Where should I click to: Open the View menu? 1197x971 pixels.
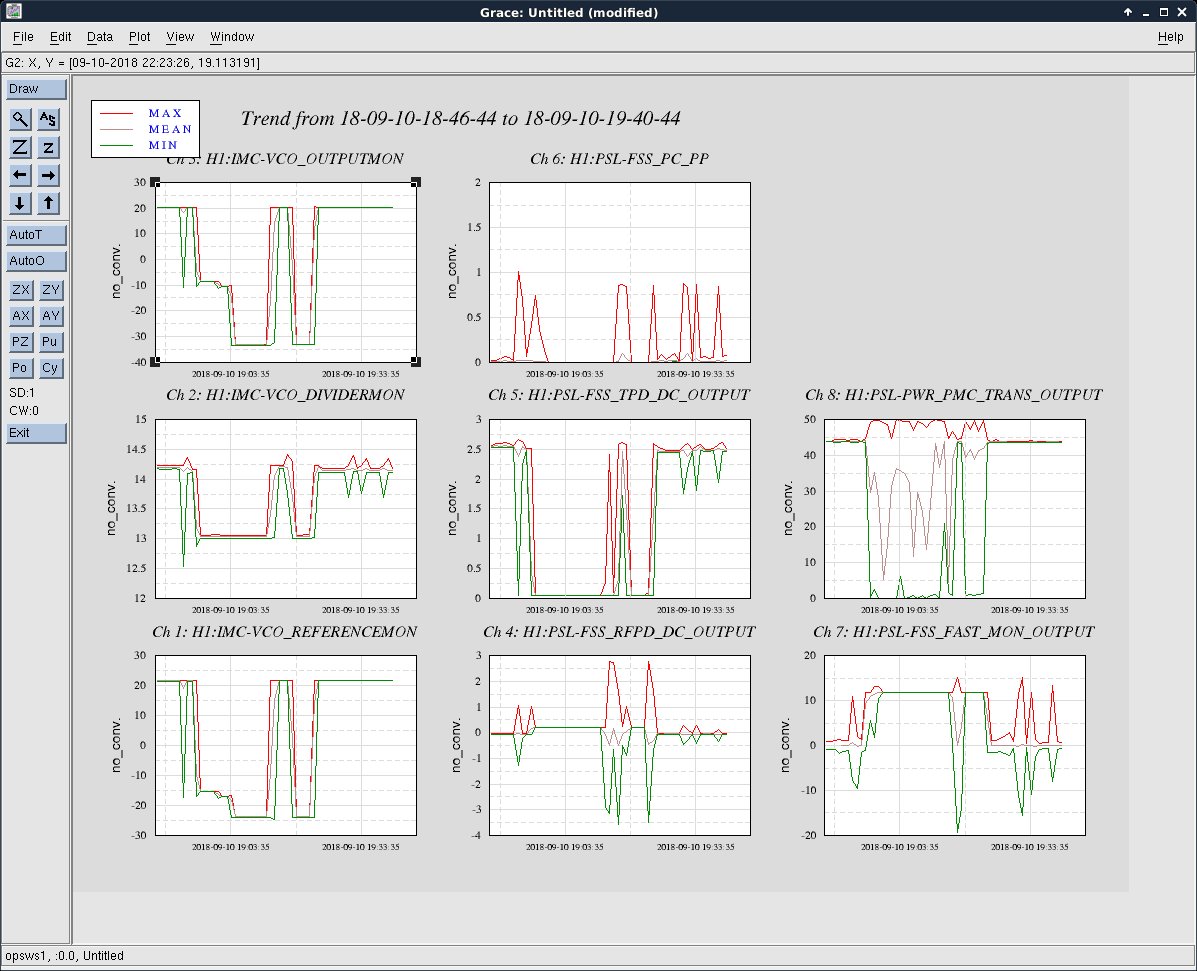click(180, 37)
